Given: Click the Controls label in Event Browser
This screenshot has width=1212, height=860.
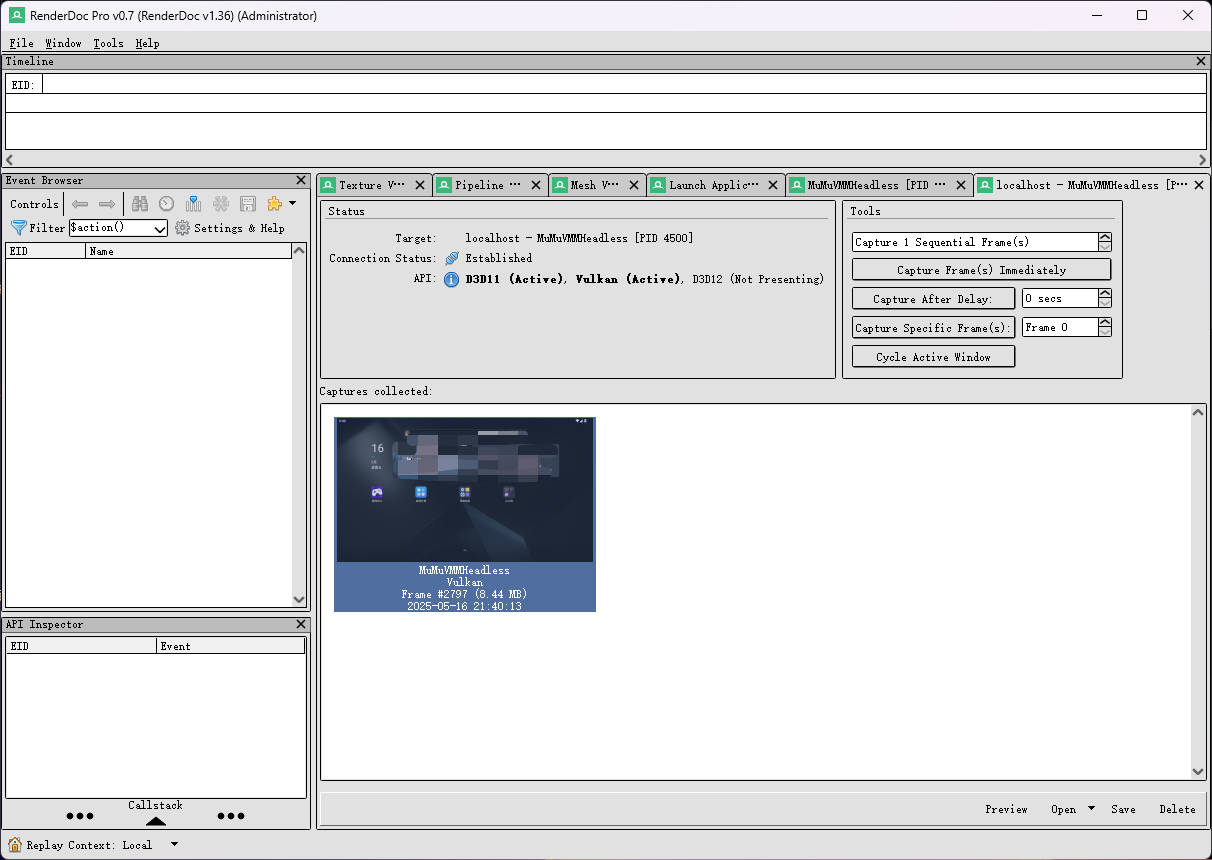Looking at the screenshot, I should (34, 204).
